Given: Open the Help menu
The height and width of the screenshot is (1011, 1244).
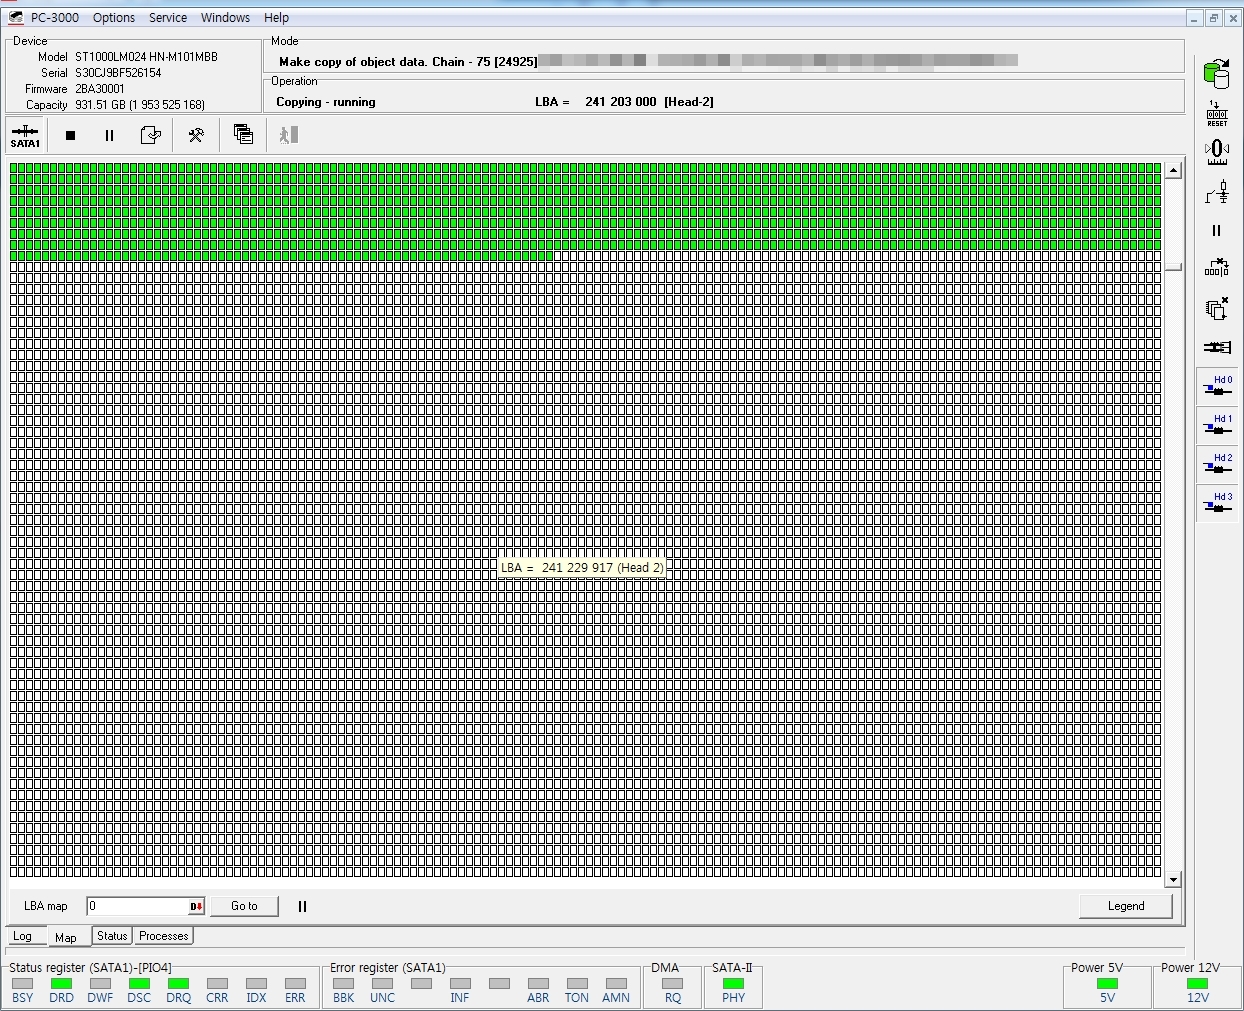Looking at the screenshot, I should tap(276, 17).
